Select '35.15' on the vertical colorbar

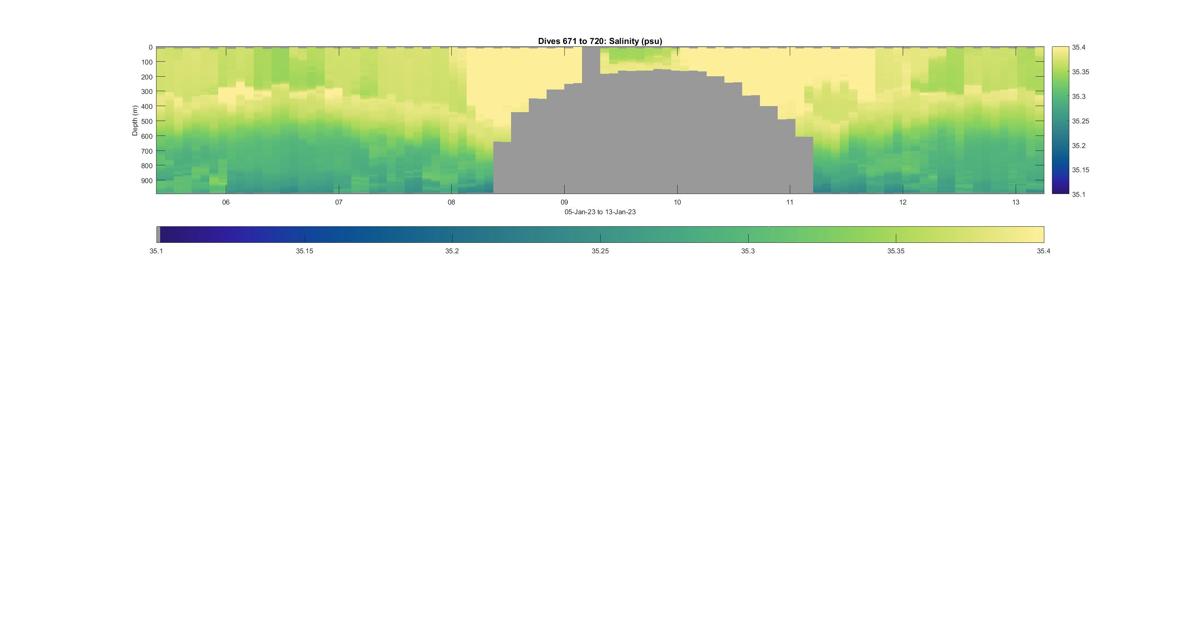click(x=1082, y=170)
